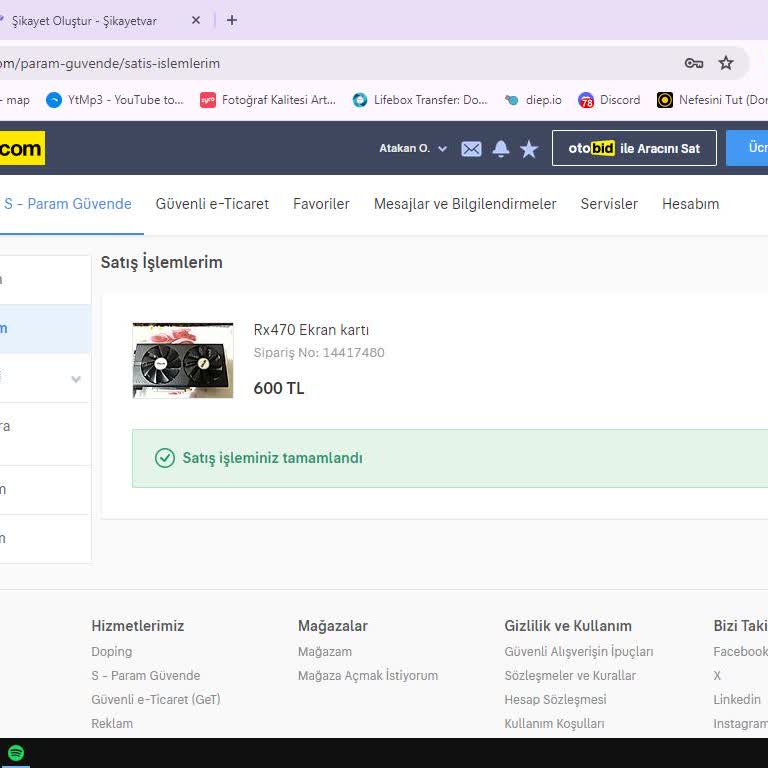Image resolution: width=768 pixels, height=768 pixels.
Task: Open the password manager key icon
Action: [693, 63]
